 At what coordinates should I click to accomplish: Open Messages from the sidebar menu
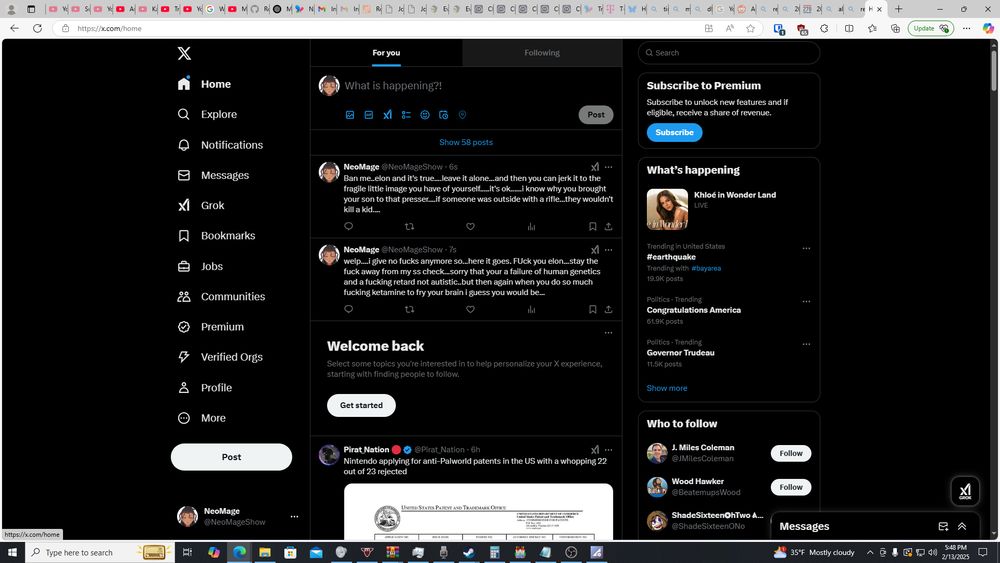click(x=213, y=175)
